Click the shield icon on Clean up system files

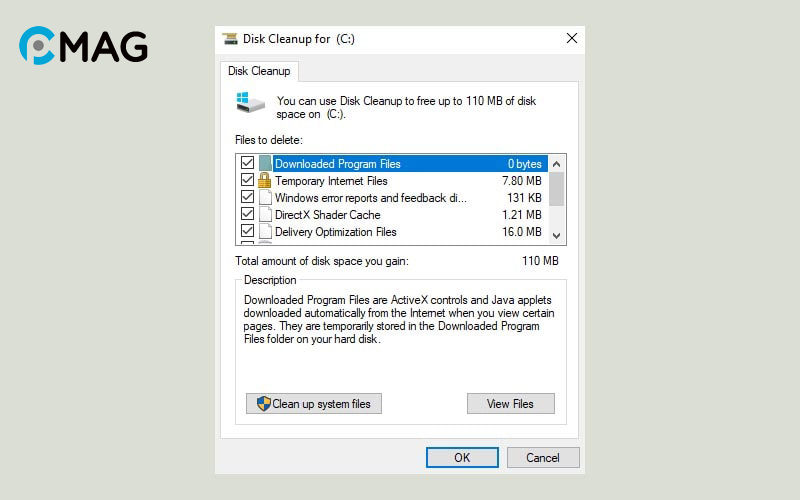coord(263,404)
